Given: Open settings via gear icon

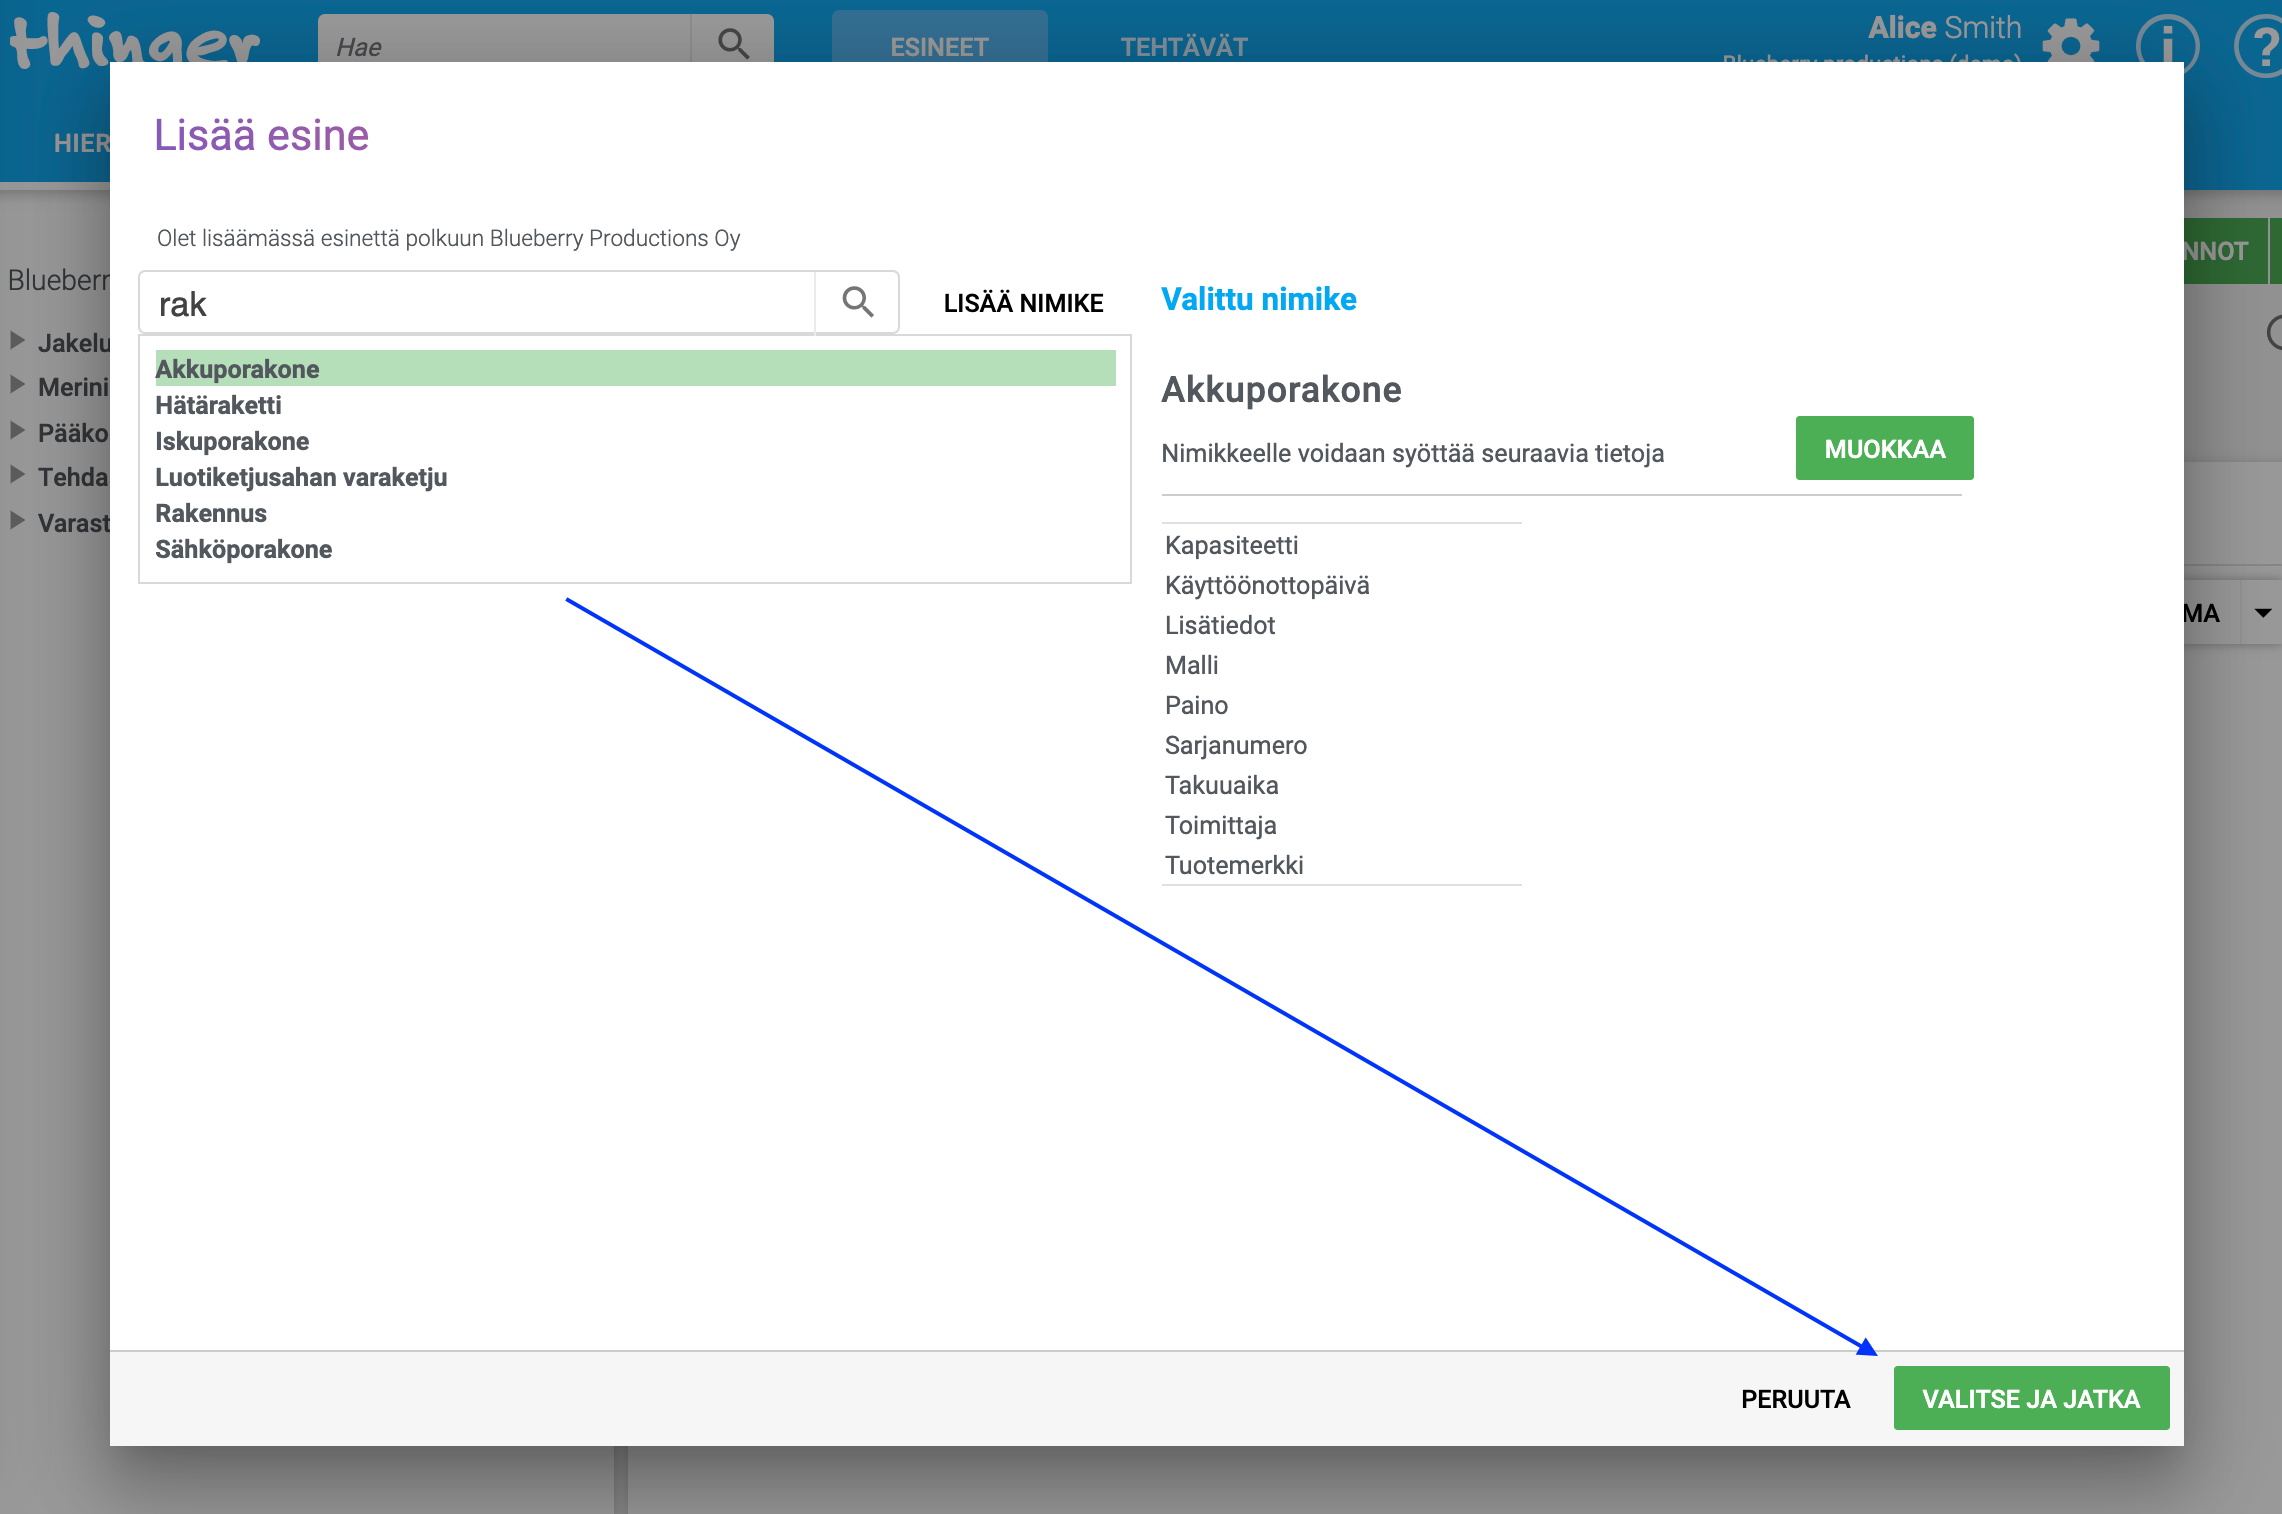Looking at the screenshot, I should (2070, 42).
